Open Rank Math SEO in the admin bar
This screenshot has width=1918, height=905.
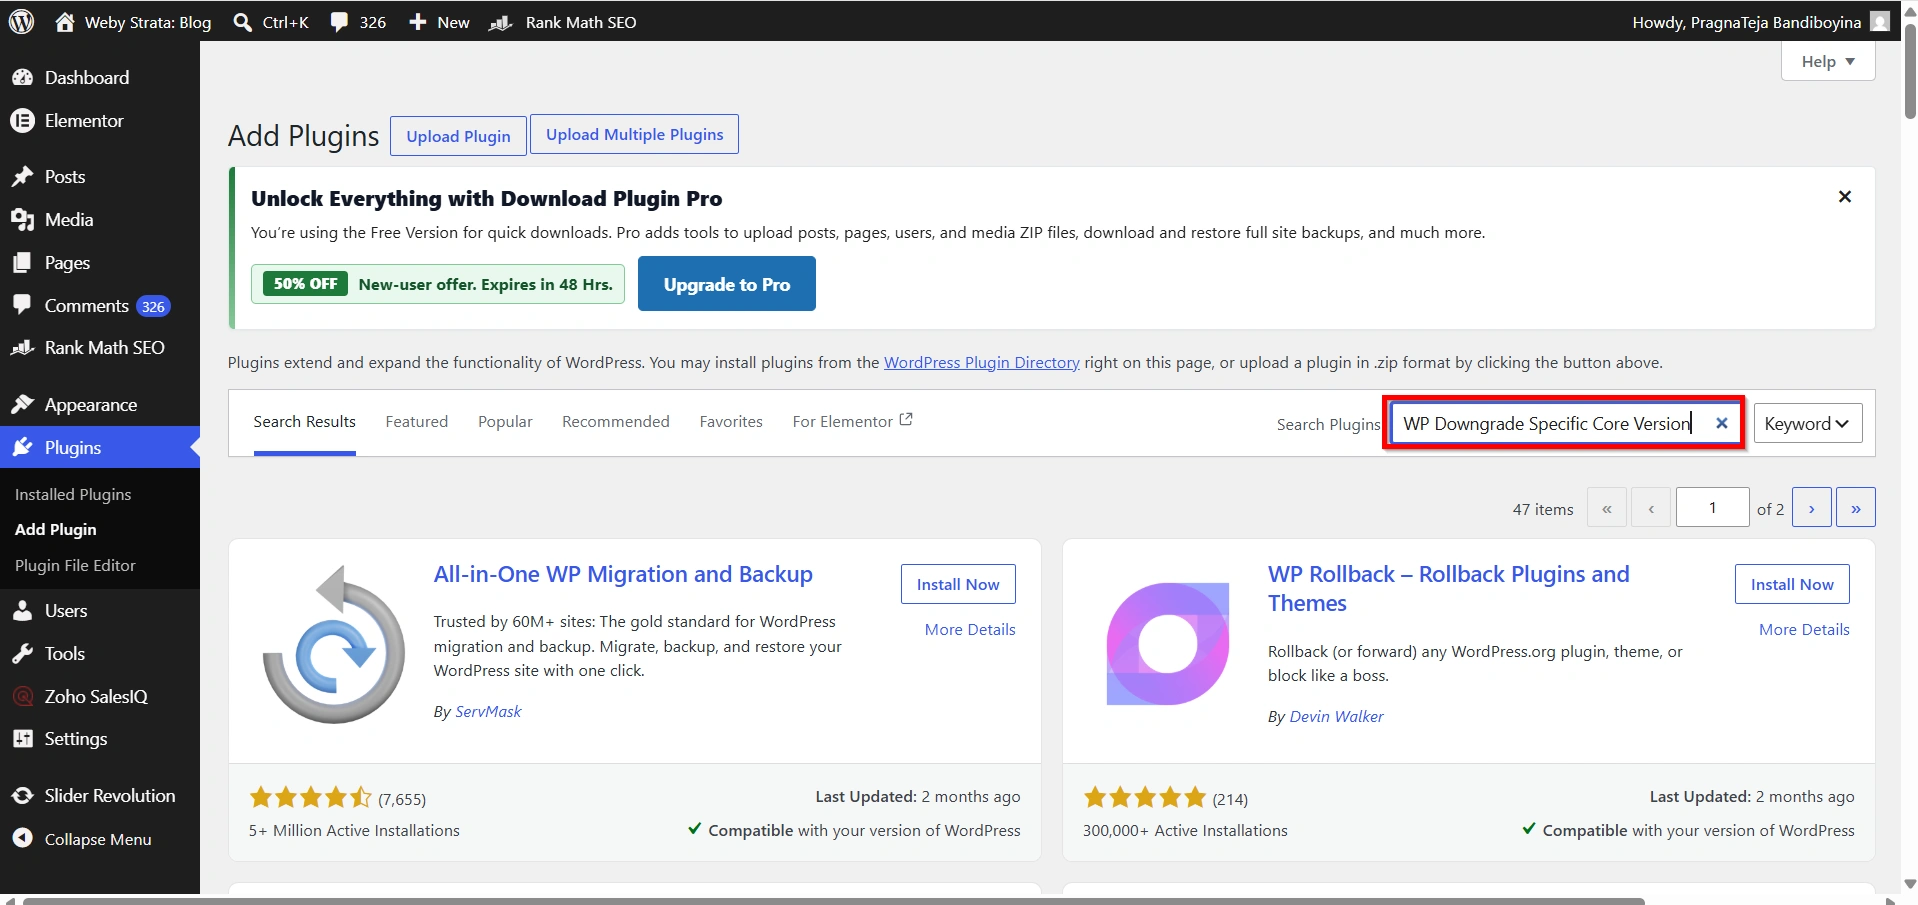(x=562, y=22)
